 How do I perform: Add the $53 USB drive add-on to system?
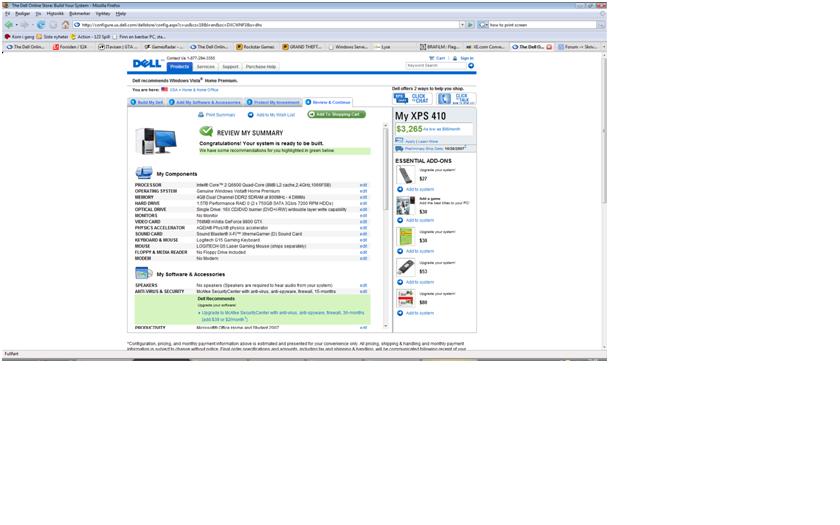(416, 282)
